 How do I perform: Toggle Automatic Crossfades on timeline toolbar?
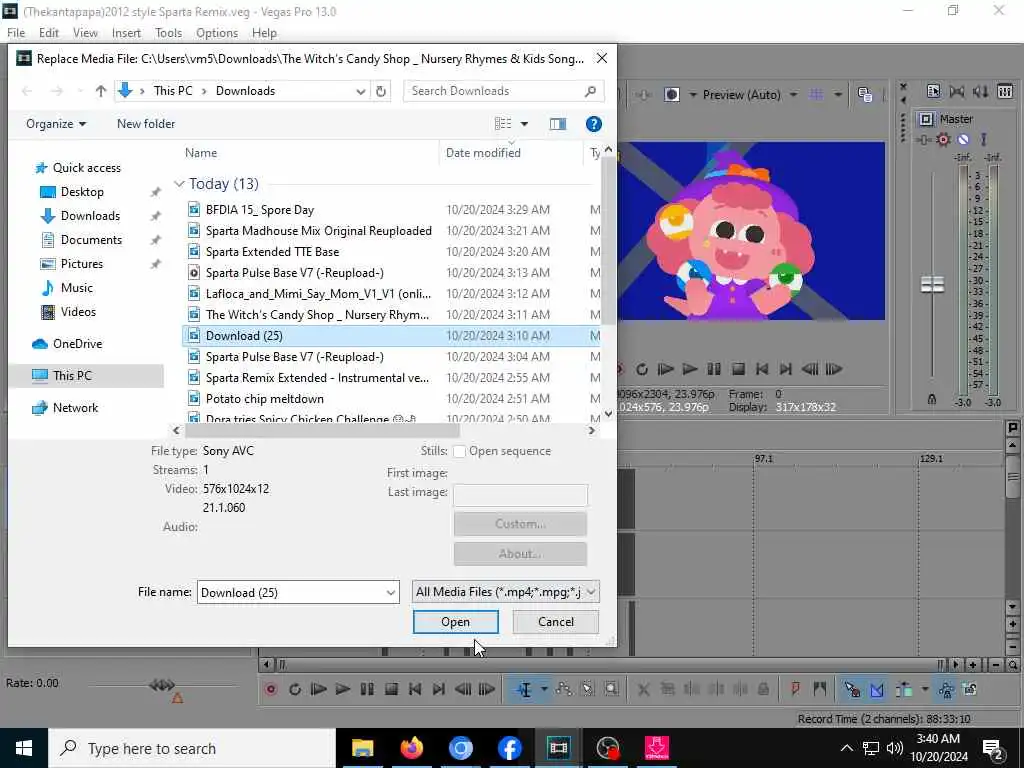click(x=877, y=689)
